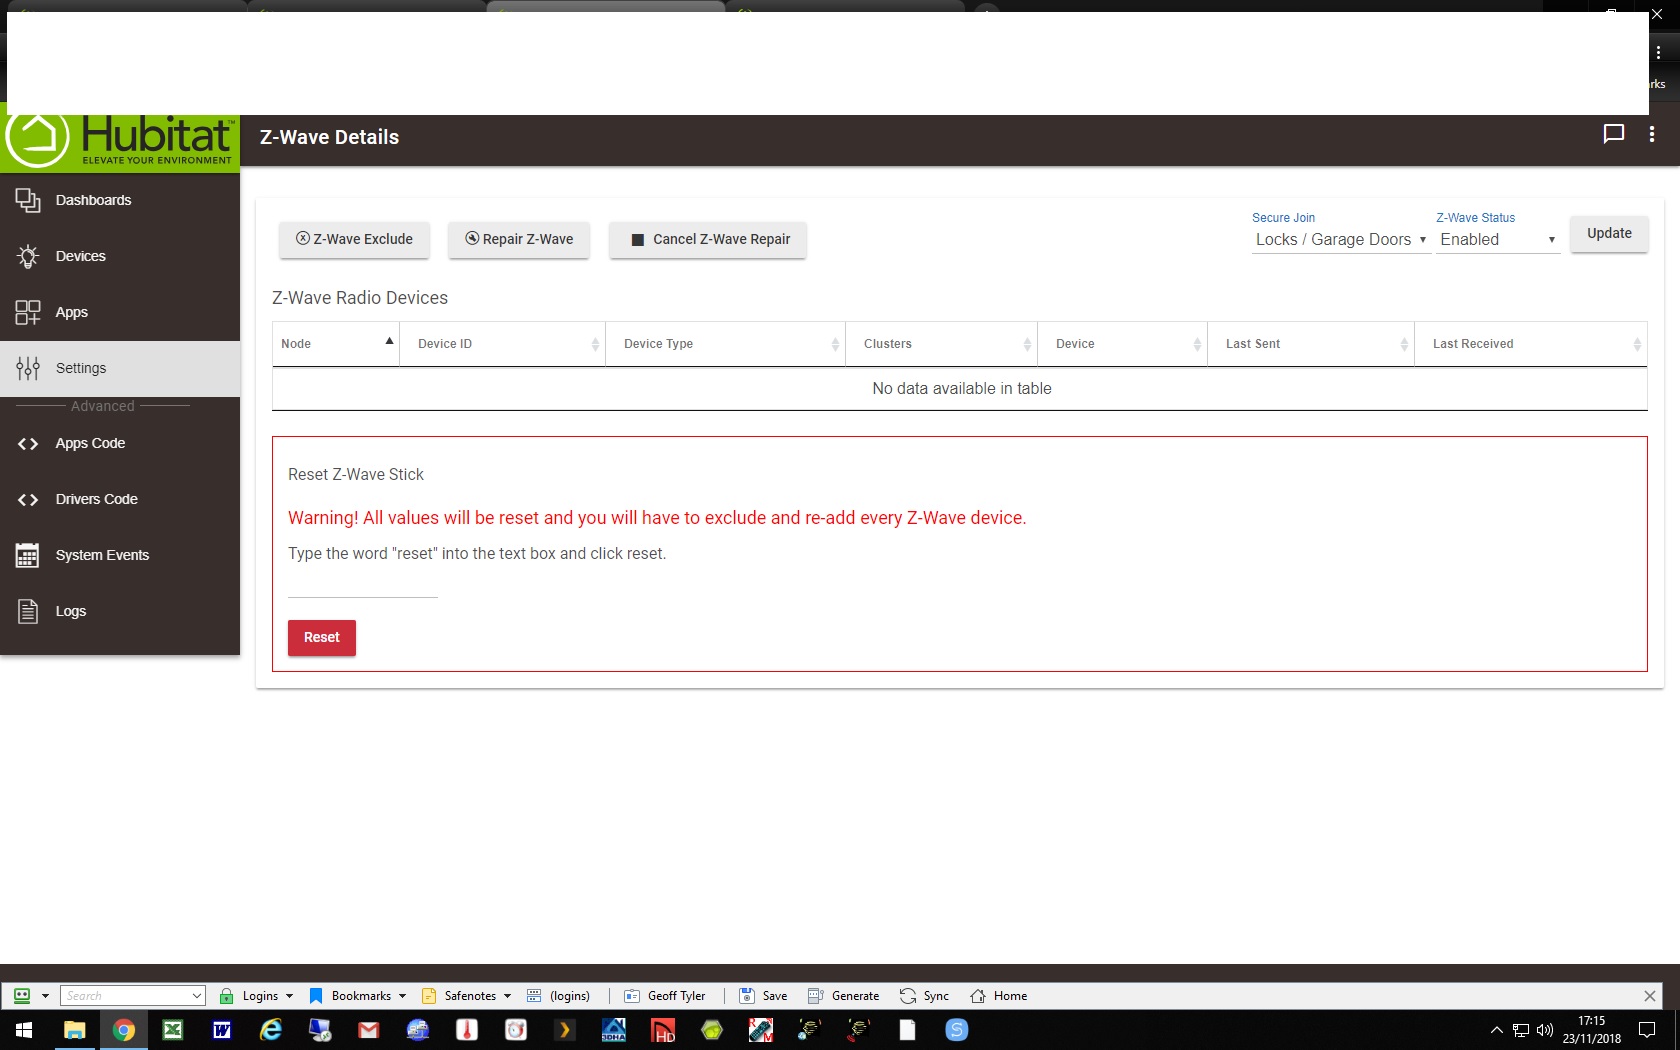
Task: Go to Apps in the sidebar
Action: pyautogui.click(x=120, y=312)
